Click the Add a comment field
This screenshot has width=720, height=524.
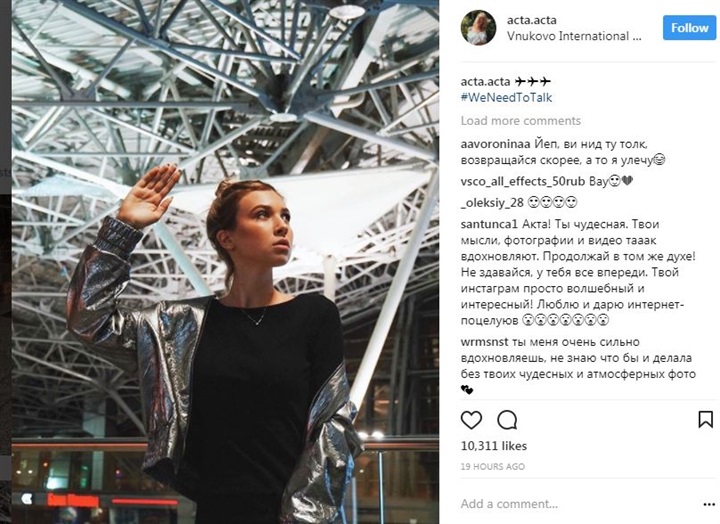point(579,504)
